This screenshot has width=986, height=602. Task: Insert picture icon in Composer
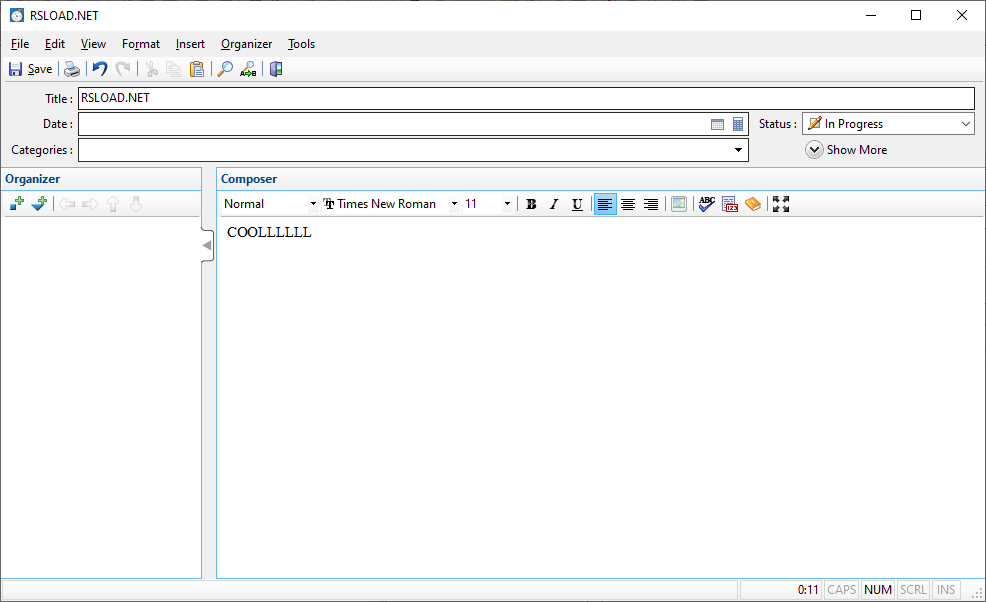pyautogui.click(x=679, y=204)
